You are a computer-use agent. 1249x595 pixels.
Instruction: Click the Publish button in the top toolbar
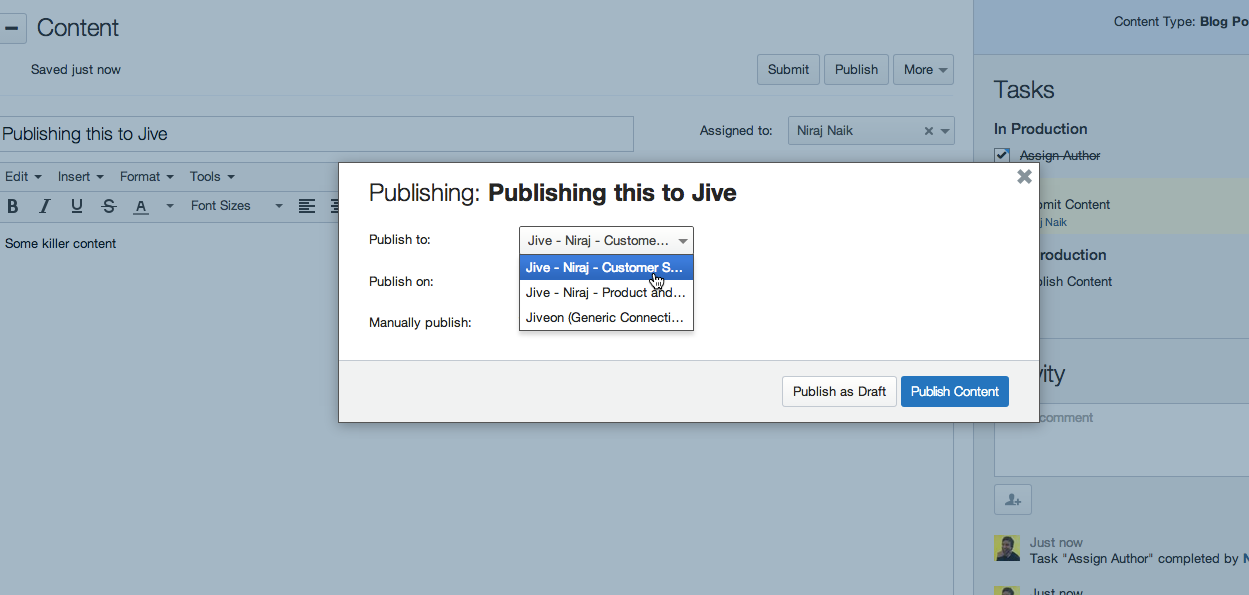tap(856, 69)
